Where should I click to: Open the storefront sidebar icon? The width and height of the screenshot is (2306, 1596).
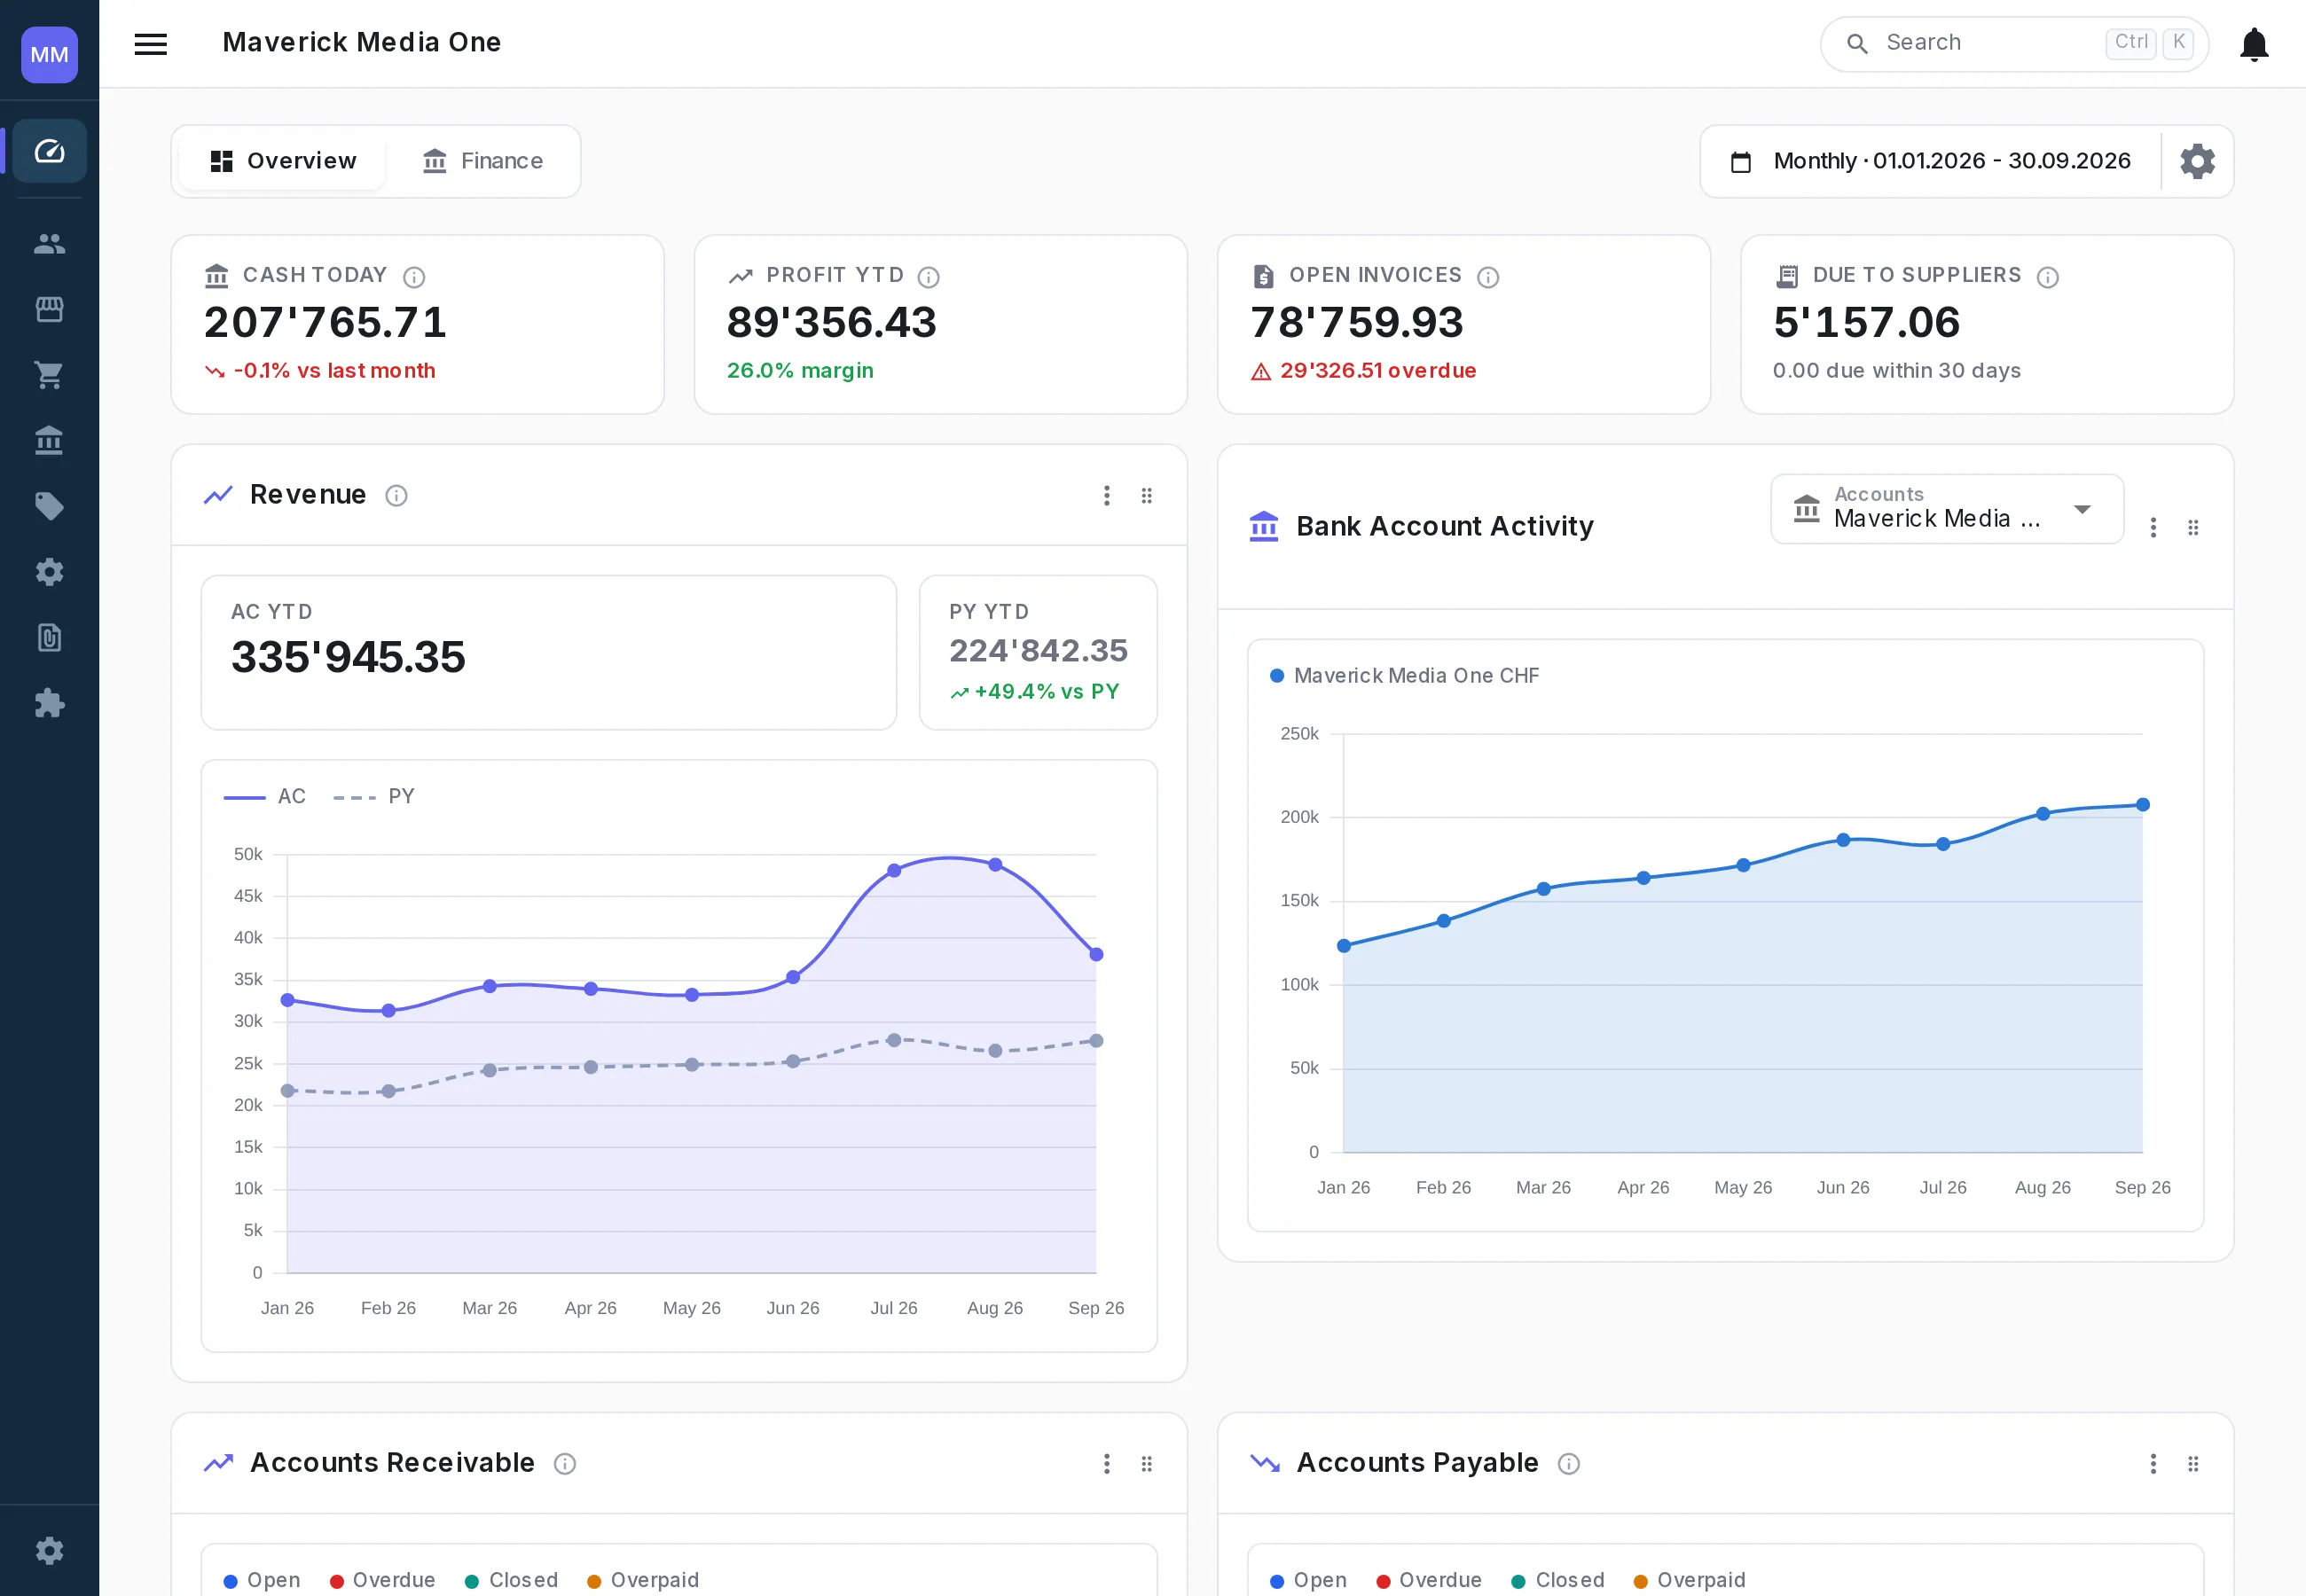[49, 309]
